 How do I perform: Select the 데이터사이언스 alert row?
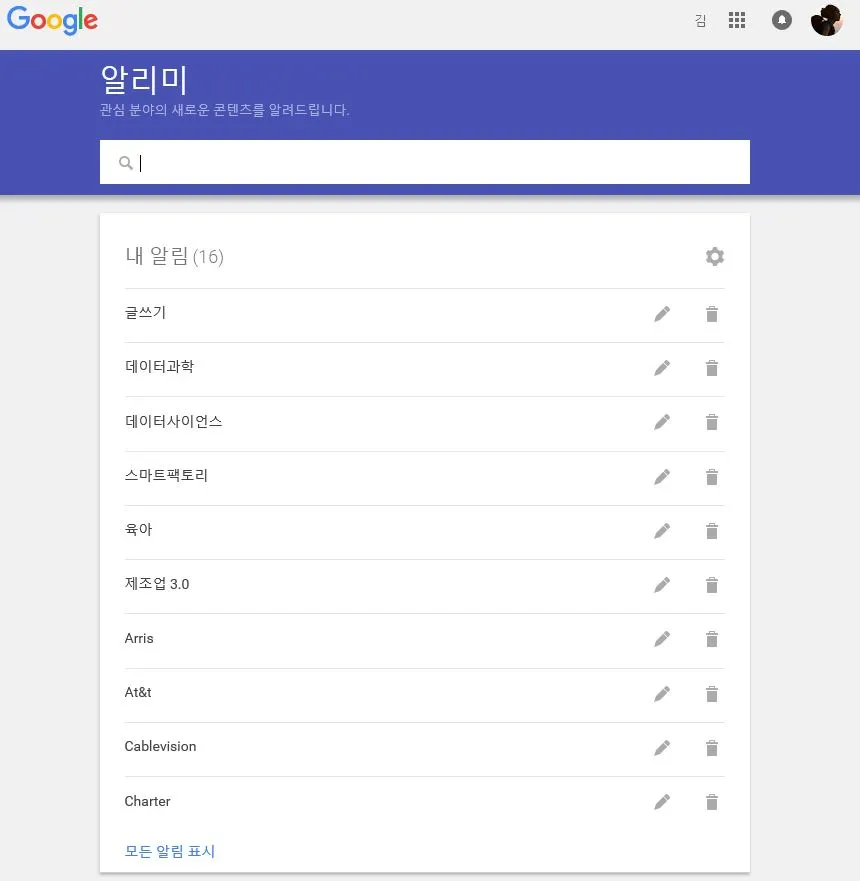425,424
